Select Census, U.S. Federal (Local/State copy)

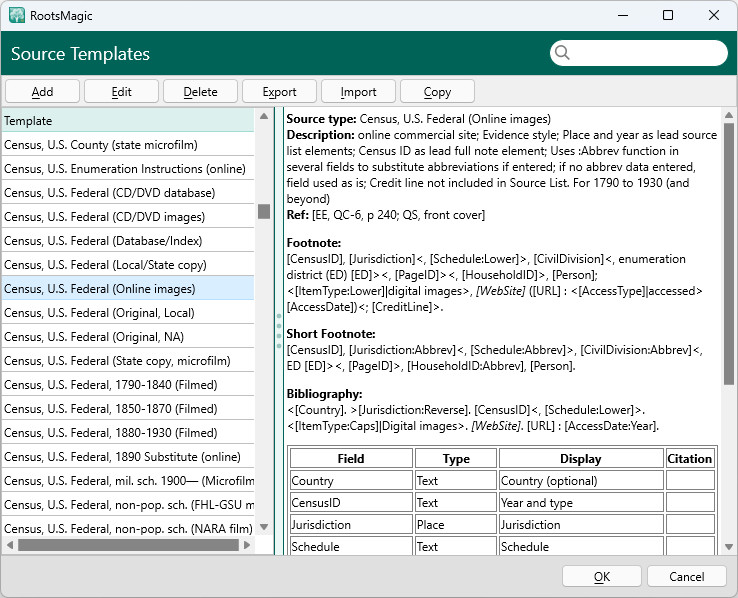pos(128,264)
